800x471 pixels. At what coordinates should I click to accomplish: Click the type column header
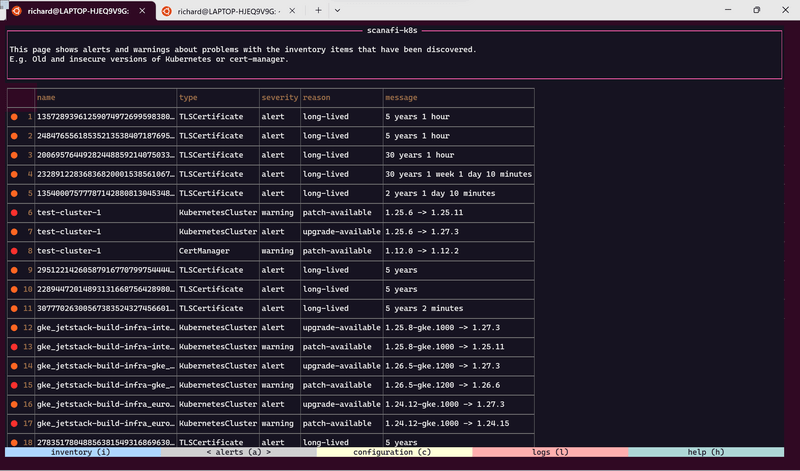[x=188, y=97]
